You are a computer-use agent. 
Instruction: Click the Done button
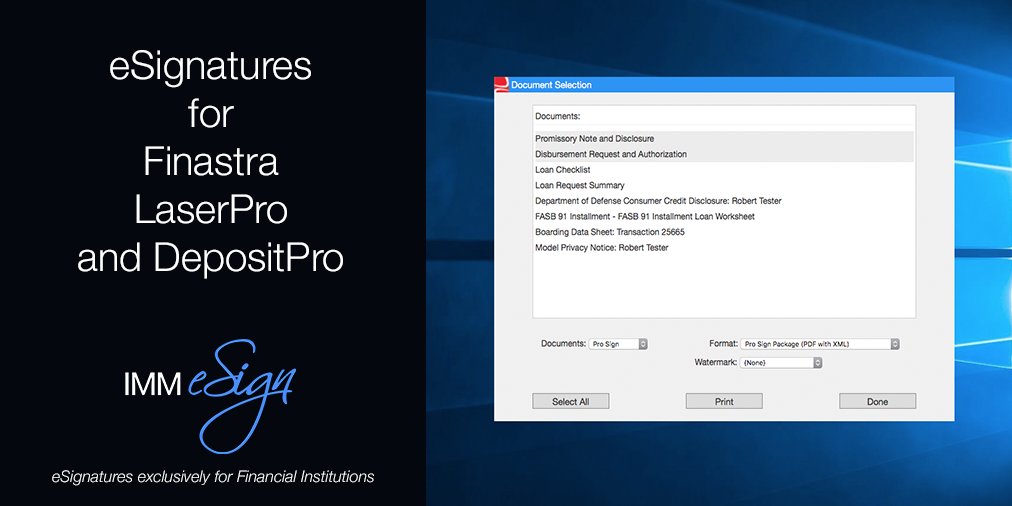877,401
